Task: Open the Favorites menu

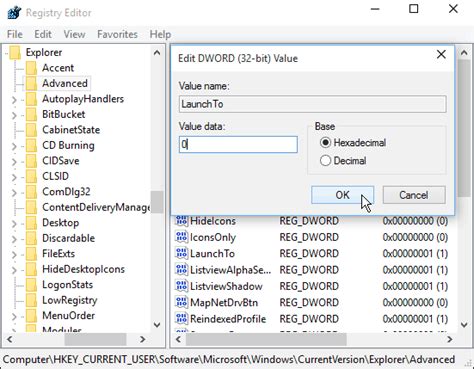Action: [117, 34]
